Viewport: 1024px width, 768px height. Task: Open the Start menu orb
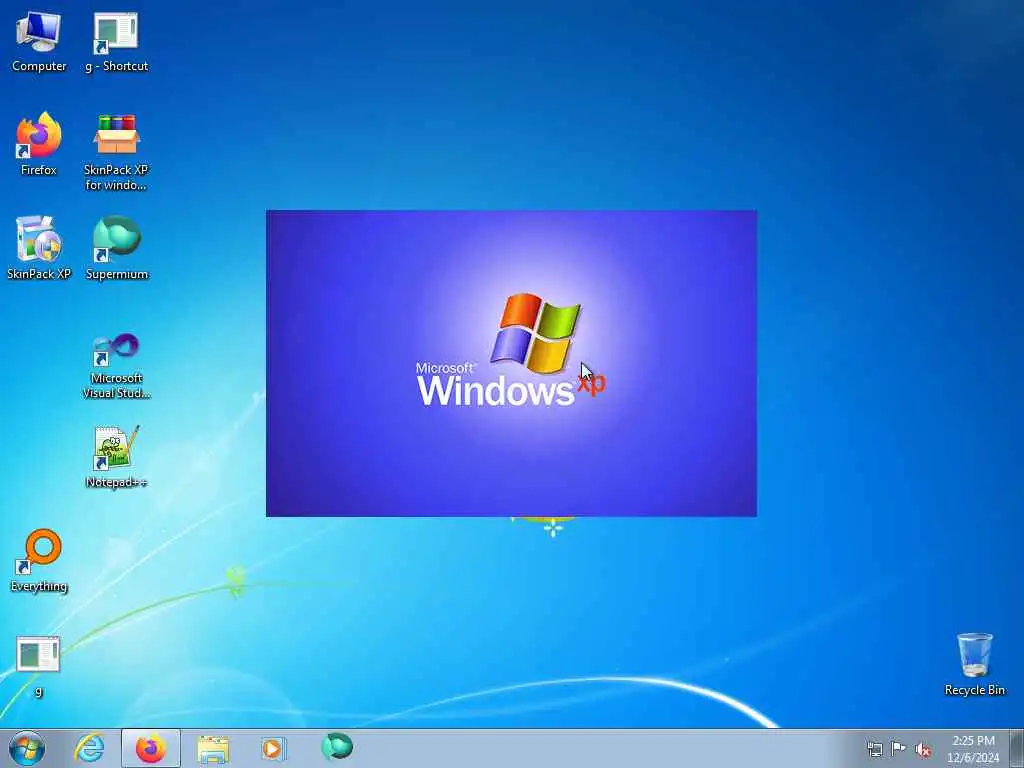point(27,748)
